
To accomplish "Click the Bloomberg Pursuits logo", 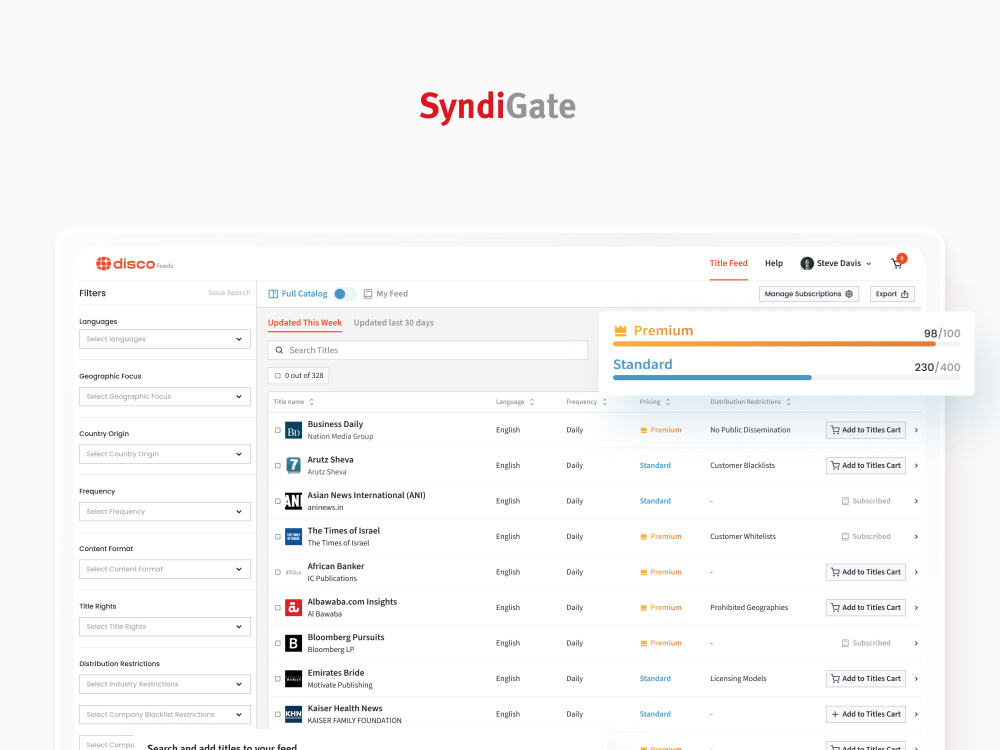I will [293, 643].
